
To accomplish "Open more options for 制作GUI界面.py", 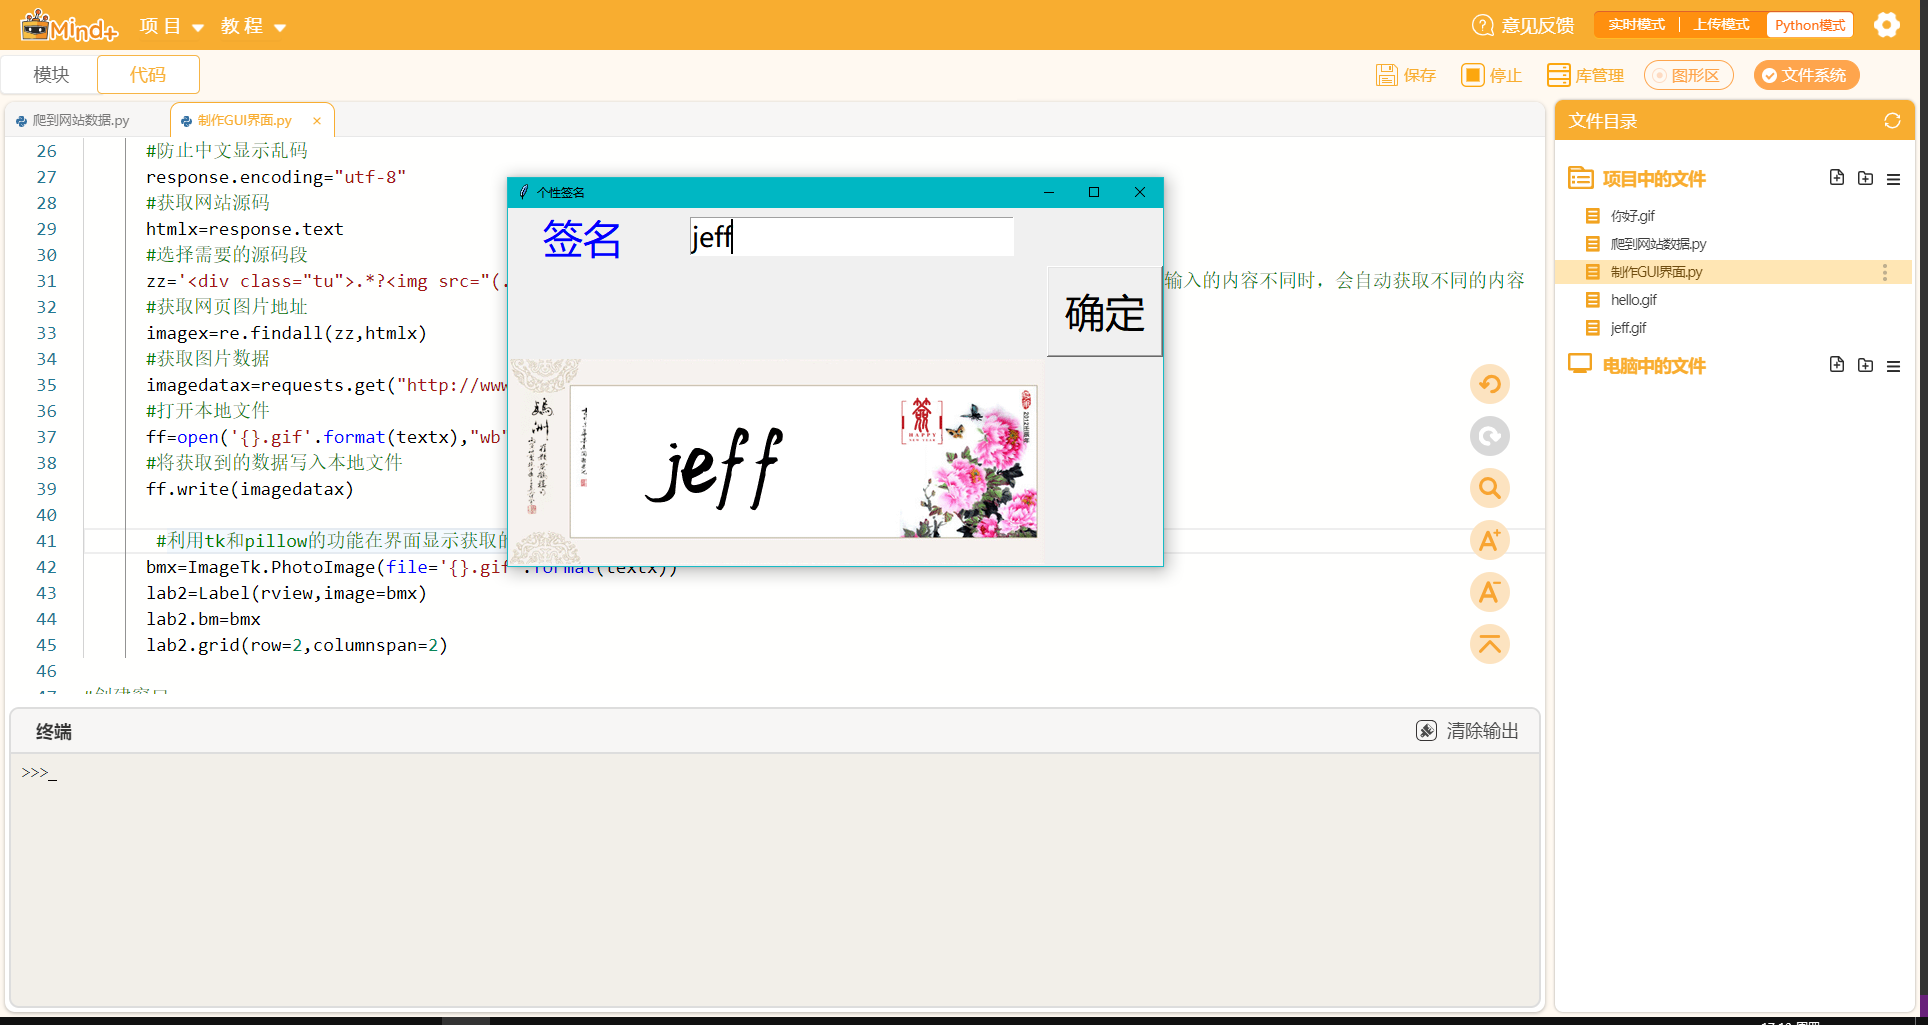I will coord(1885,272).
